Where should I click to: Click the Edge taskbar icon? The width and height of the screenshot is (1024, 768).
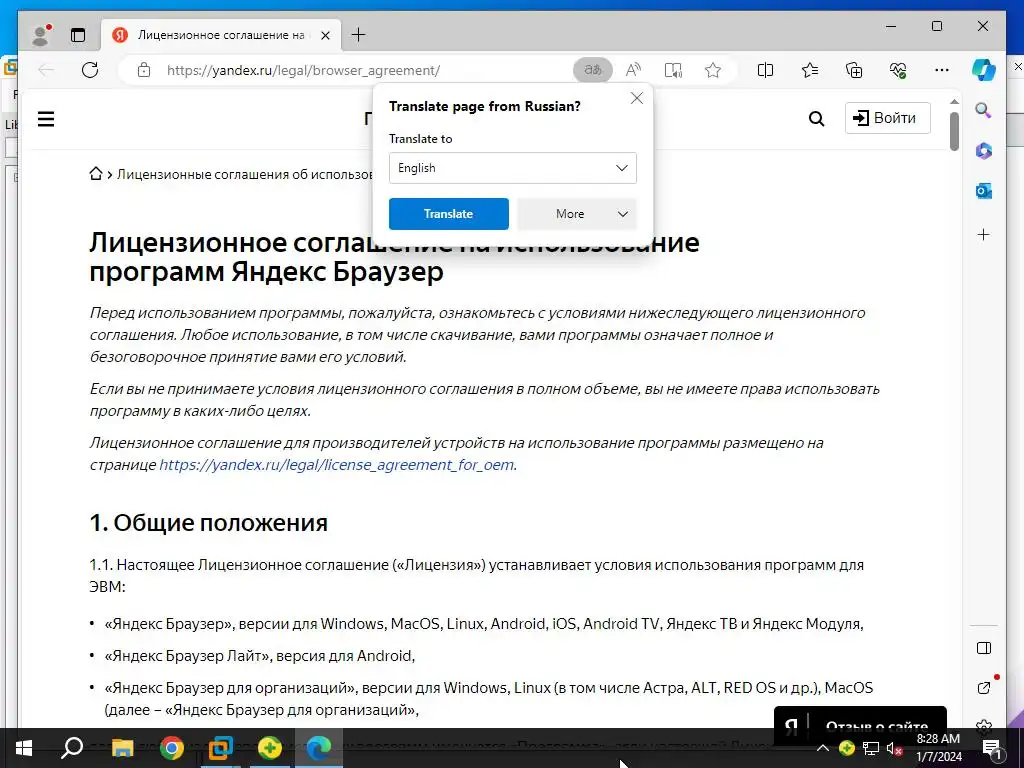click(x=319, y=748)
